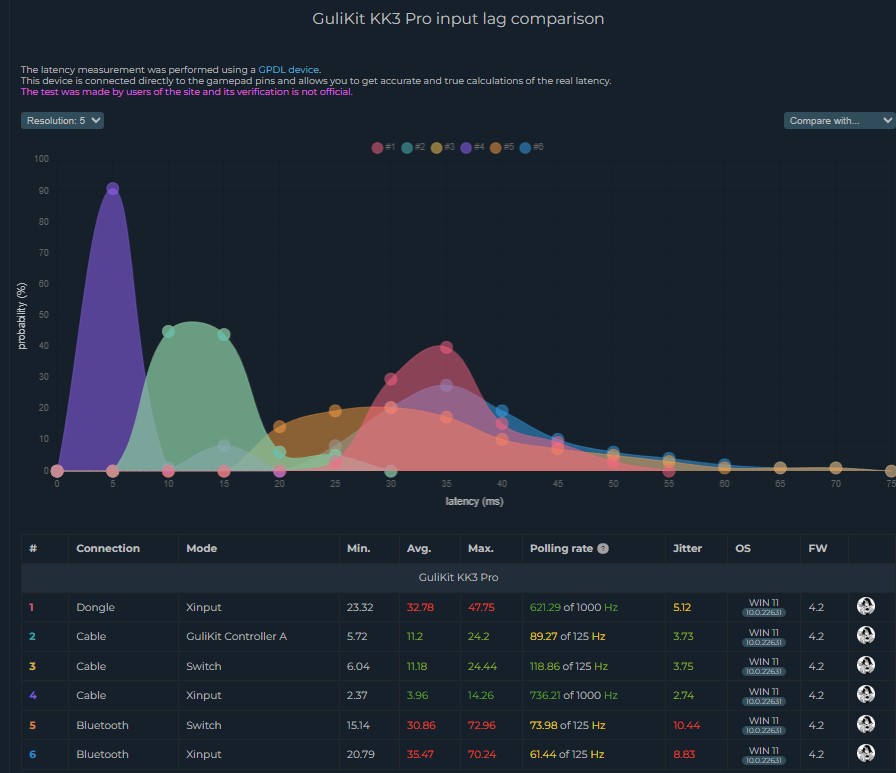Click the FW column header
This screenshot has width=896, height=773.
point(817,548)
